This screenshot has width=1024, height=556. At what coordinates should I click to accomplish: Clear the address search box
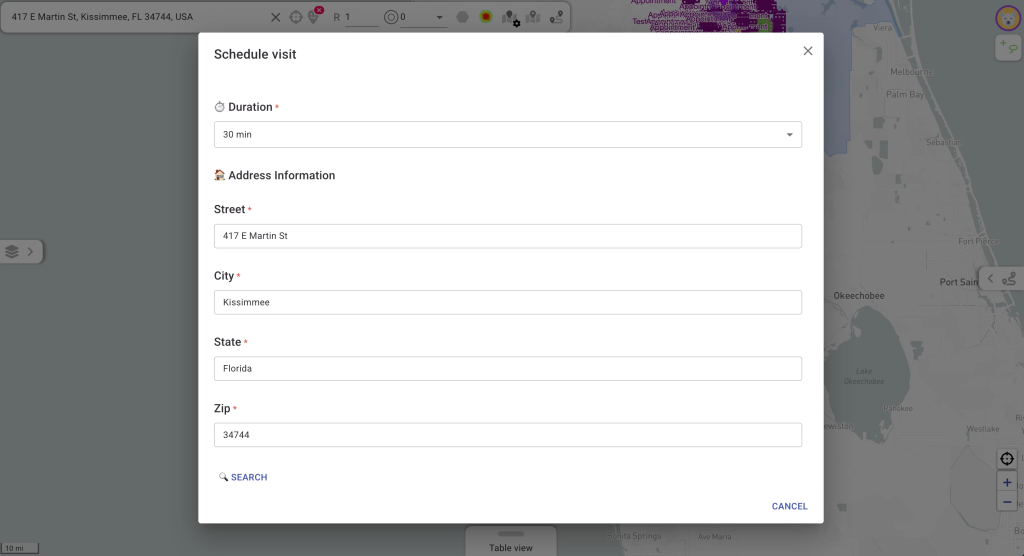point(276,17)
